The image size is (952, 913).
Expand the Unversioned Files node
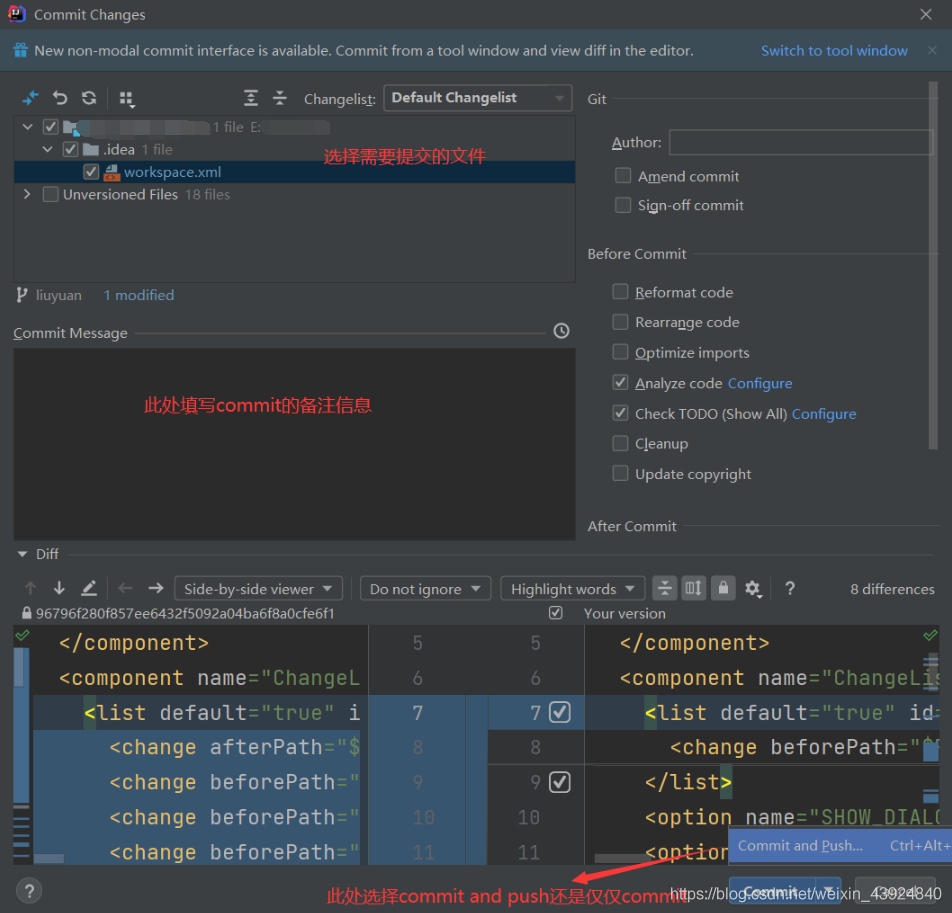27,195
